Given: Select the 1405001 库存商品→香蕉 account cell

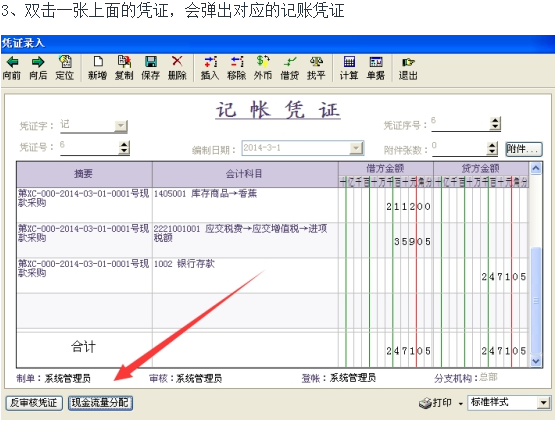Looking at the screenshot, I should 245,205.
